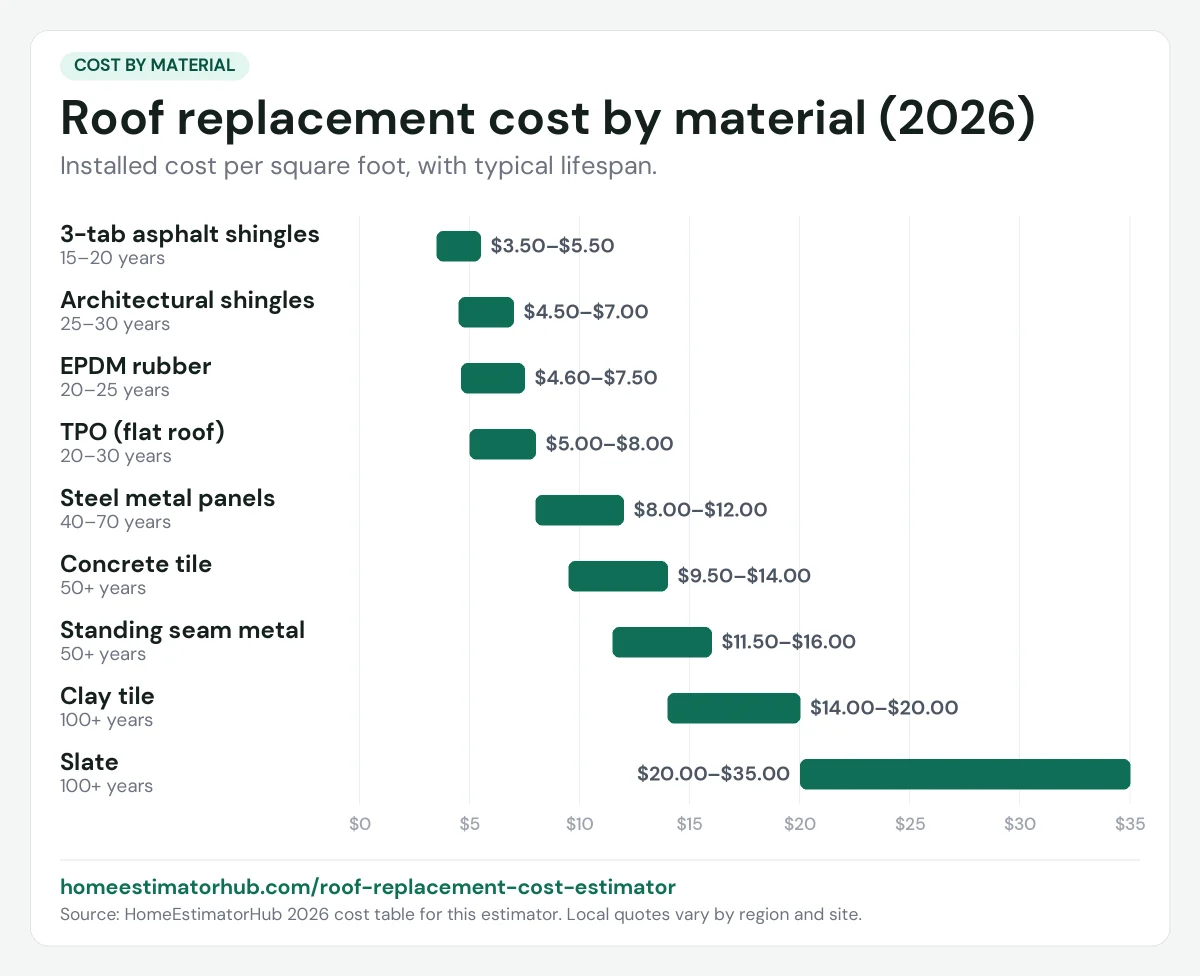Select the subtitle Installed cost per square foot
Viewport: 1200px width, 976px height.
pyautogui.click(x=358, y=166)
